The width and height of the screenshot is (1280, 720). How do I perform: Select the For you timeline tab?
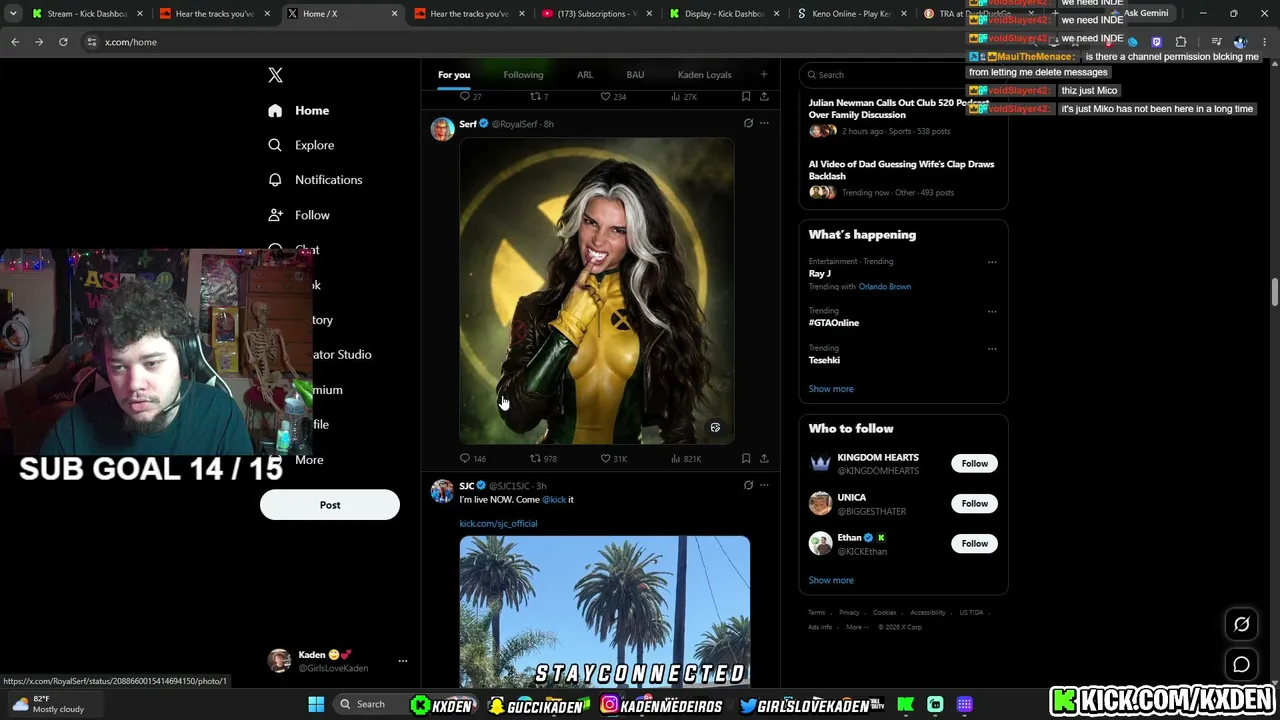coord(454,75)
